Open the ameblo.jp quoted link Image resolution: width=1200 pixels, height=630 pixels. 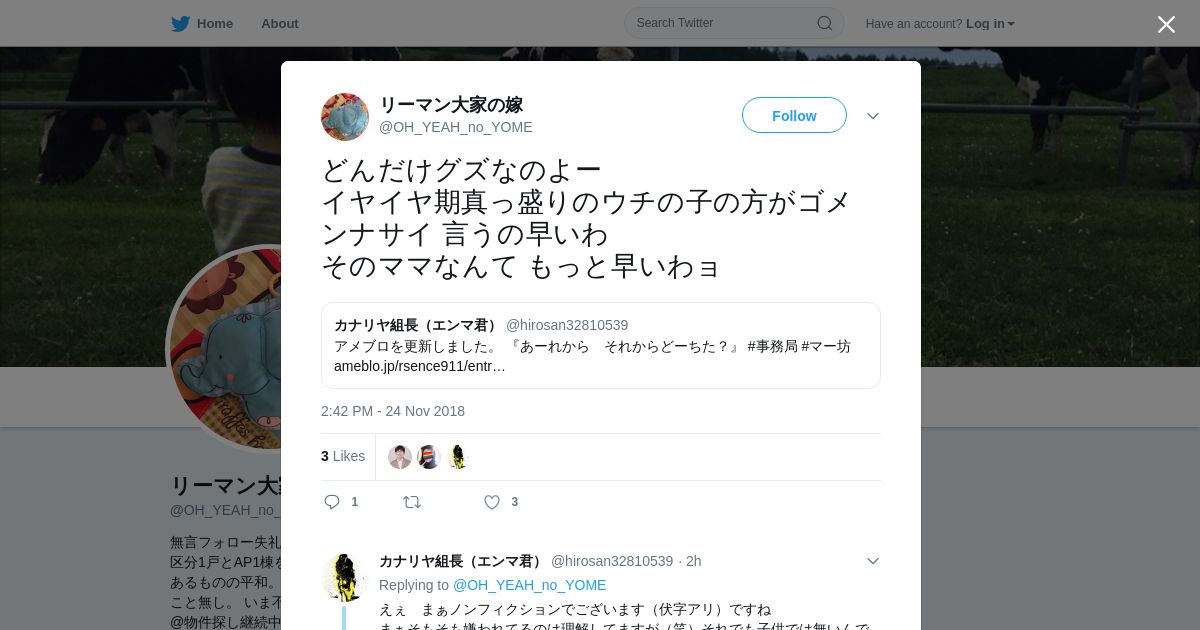click(420, 366)
